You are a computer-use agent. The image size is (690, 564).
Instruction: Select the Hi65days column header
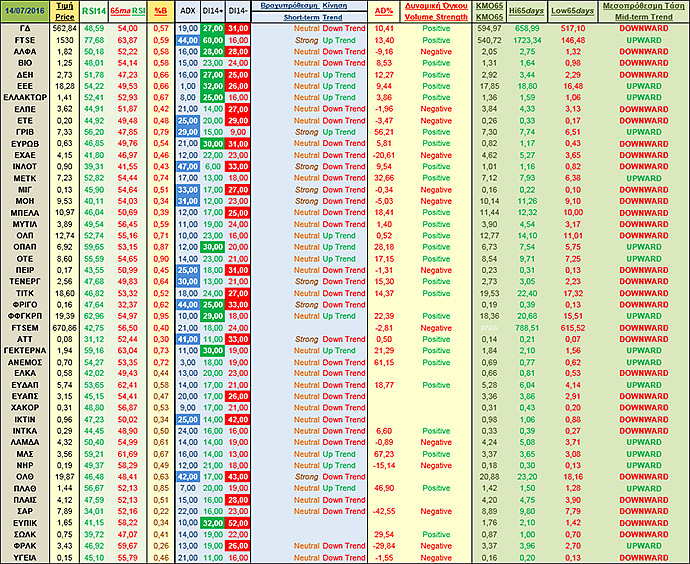pos(527,11)
